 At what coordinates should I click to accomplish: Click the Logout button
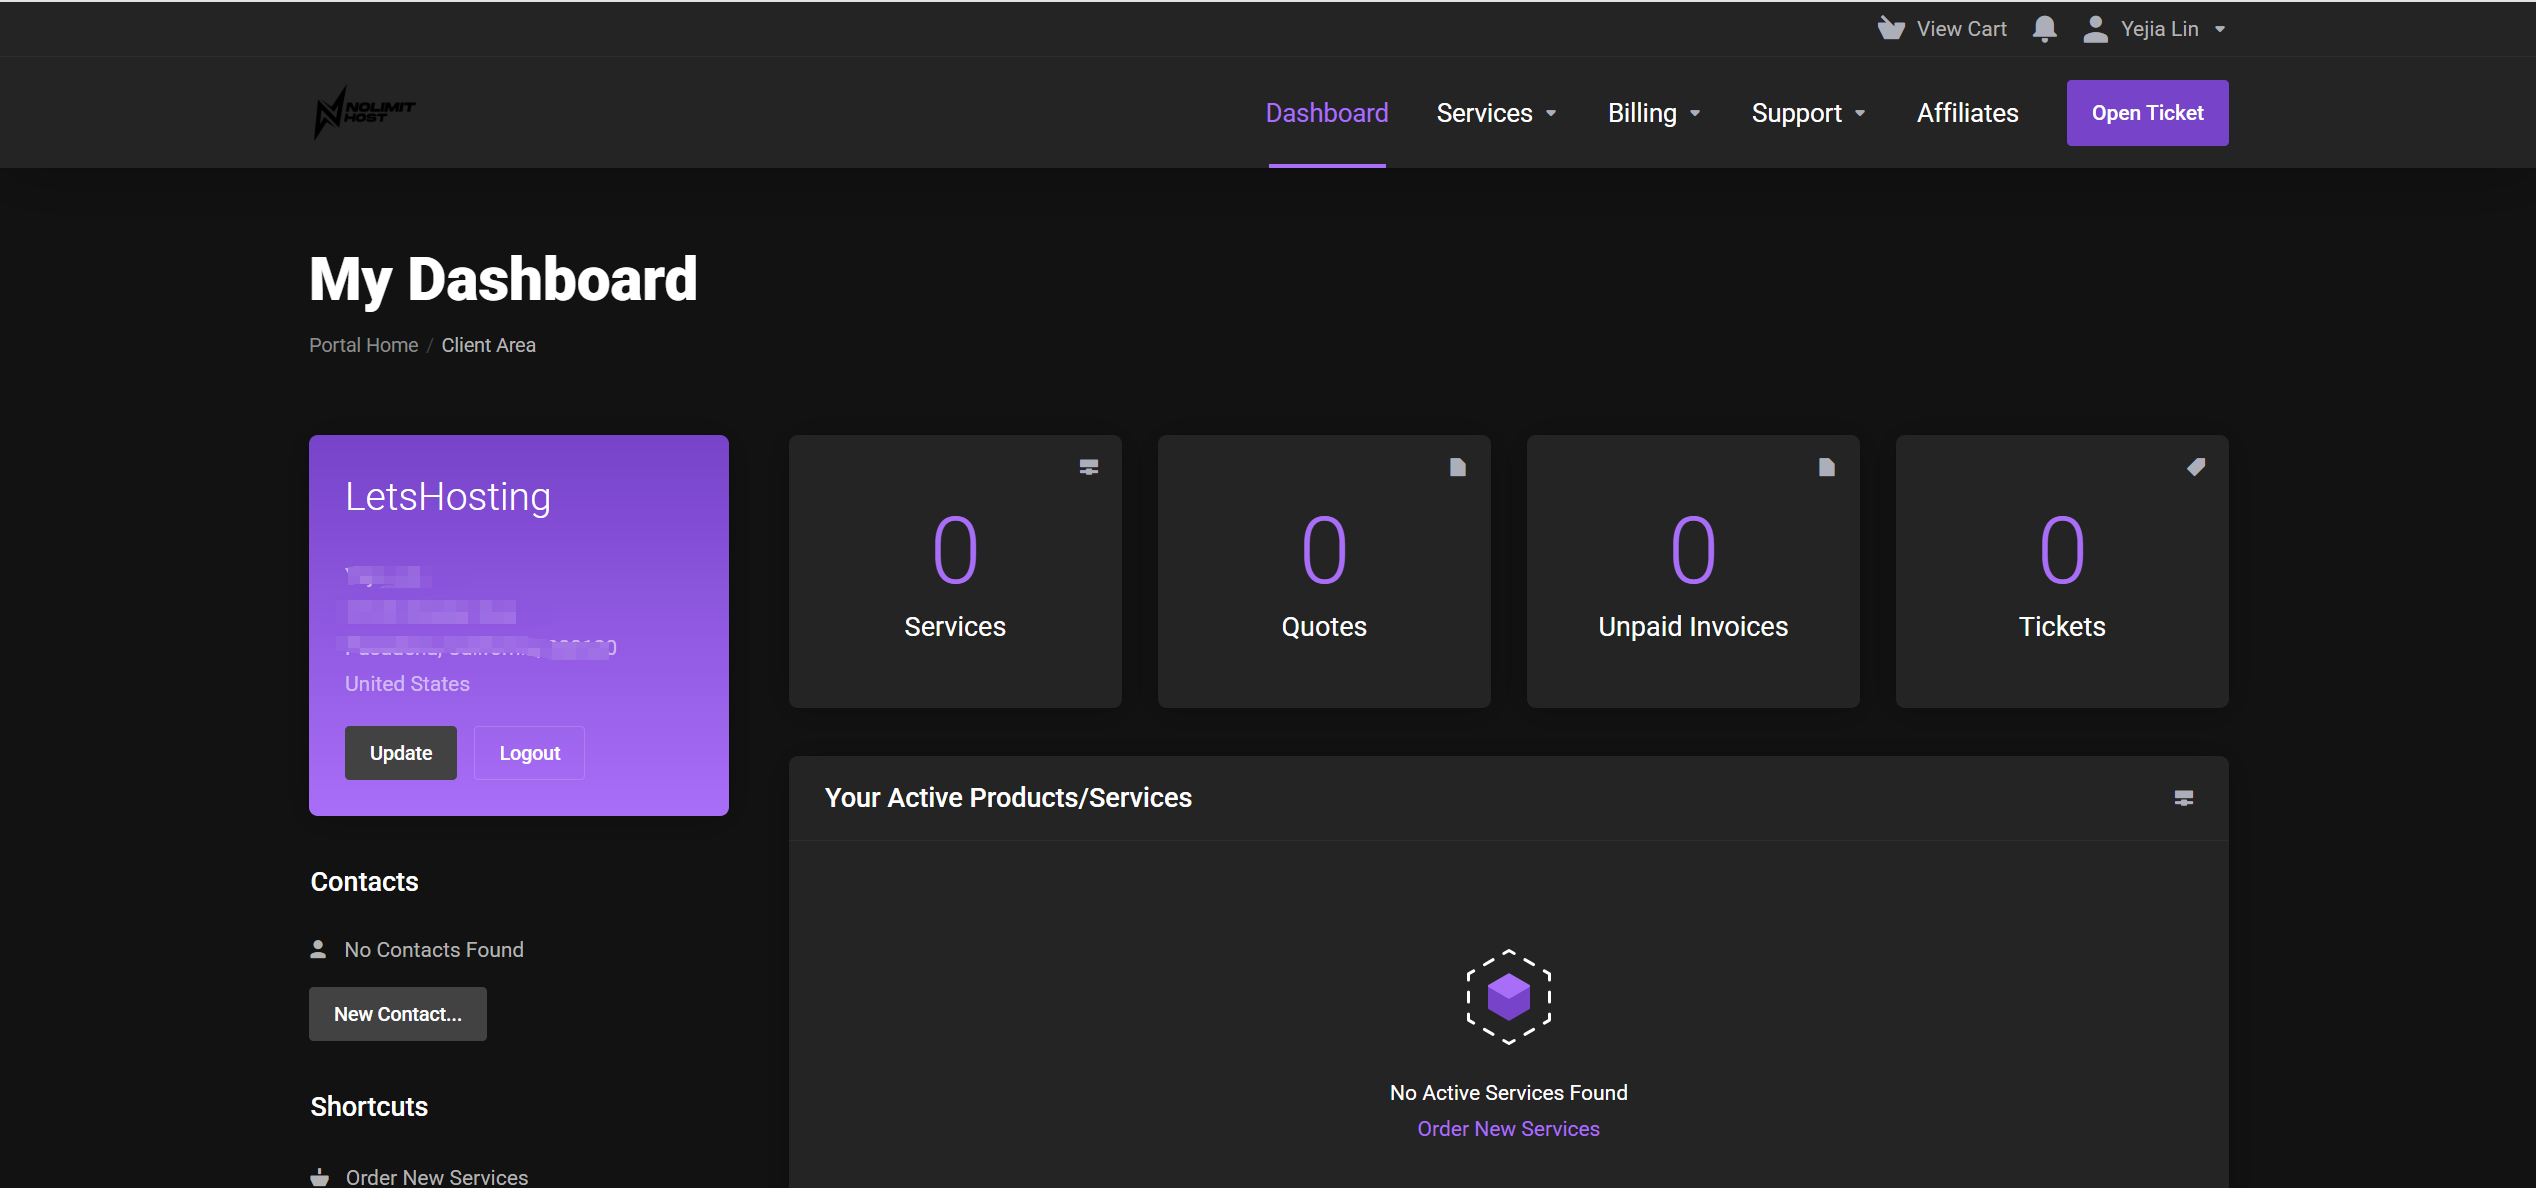[529, 753]
